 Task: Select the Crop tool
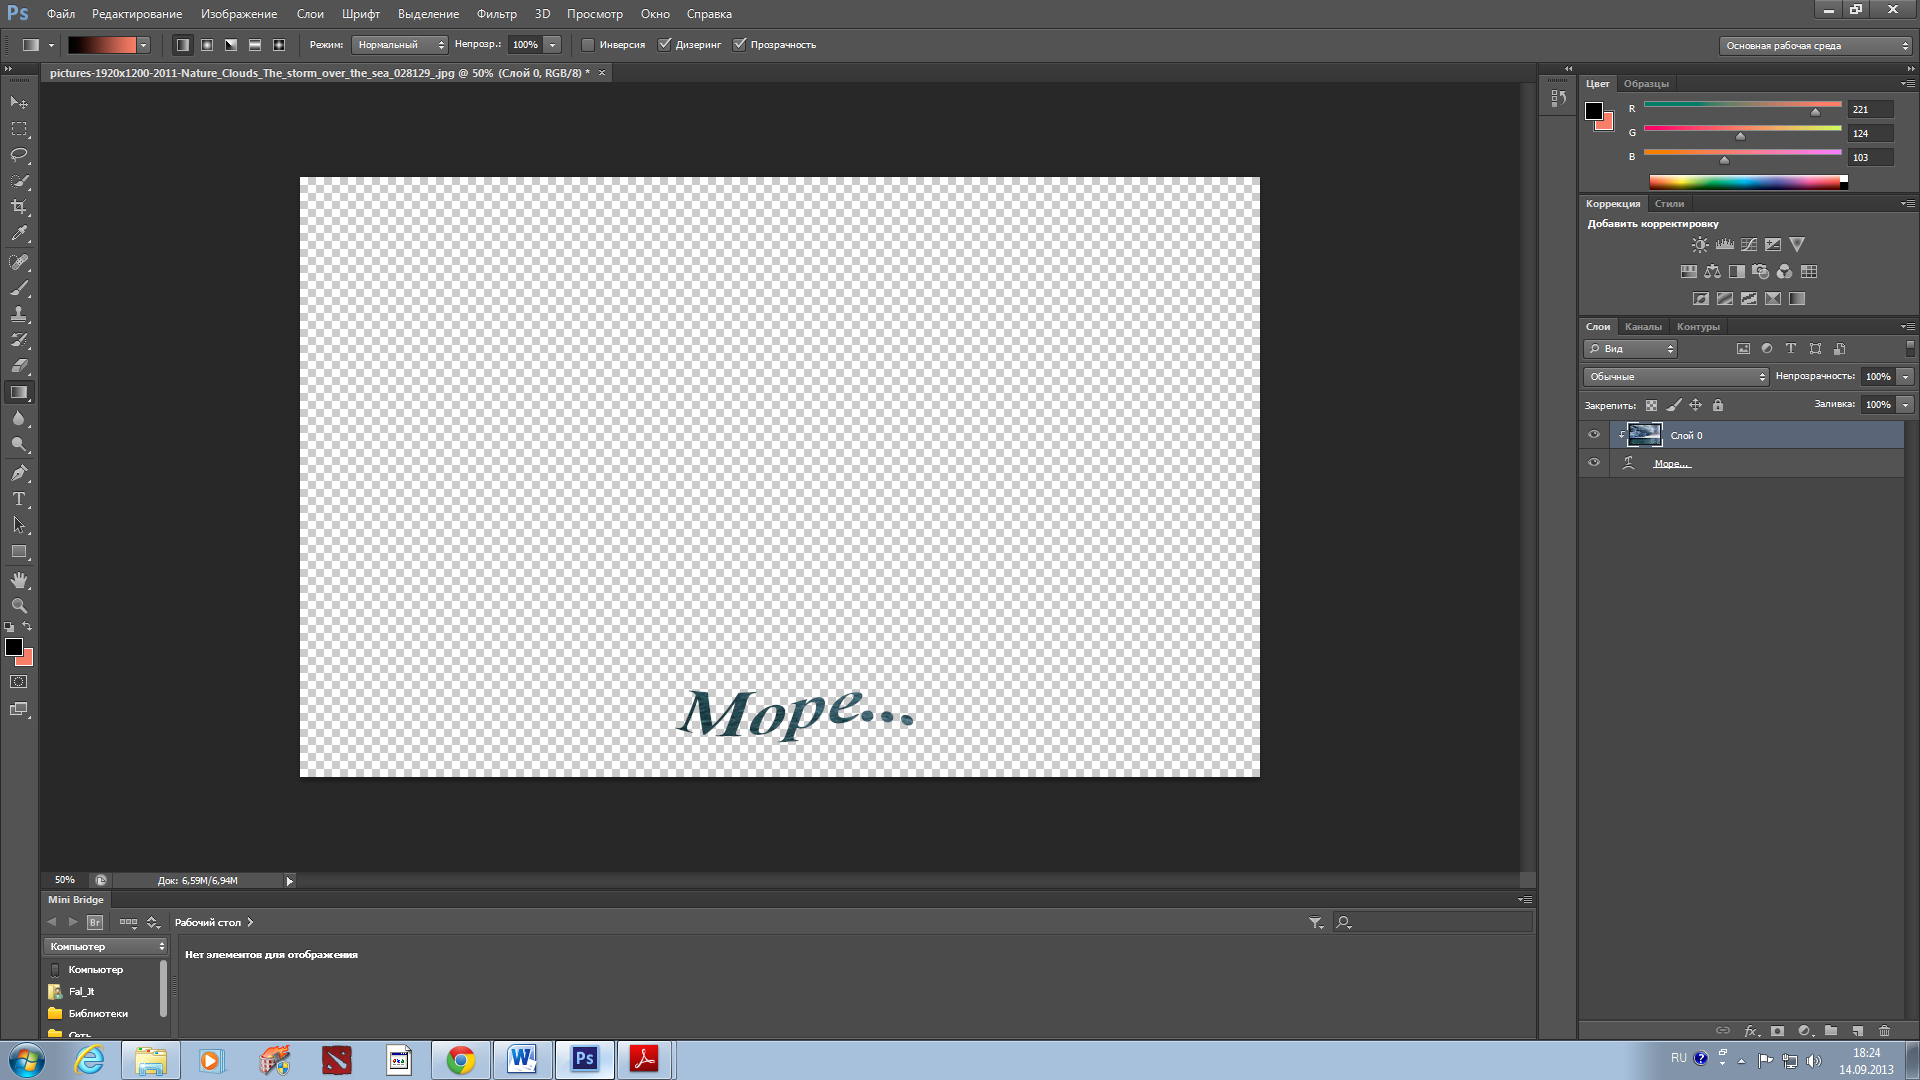tap(19, 207)
